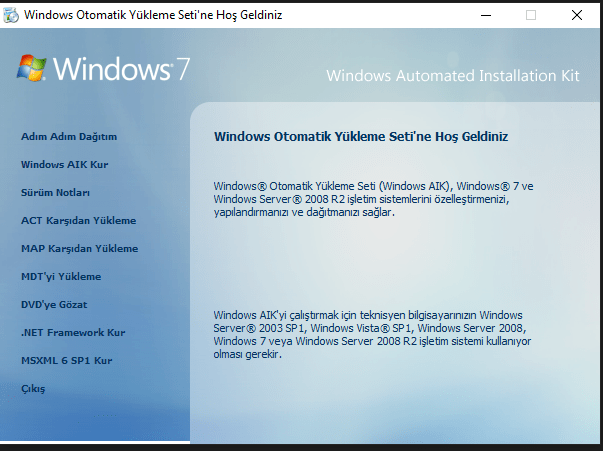Click the paragraph starting 'Windows® Otomatik Yükleme Seti'
The image size is (603, 451).
[x=373, y=199]
